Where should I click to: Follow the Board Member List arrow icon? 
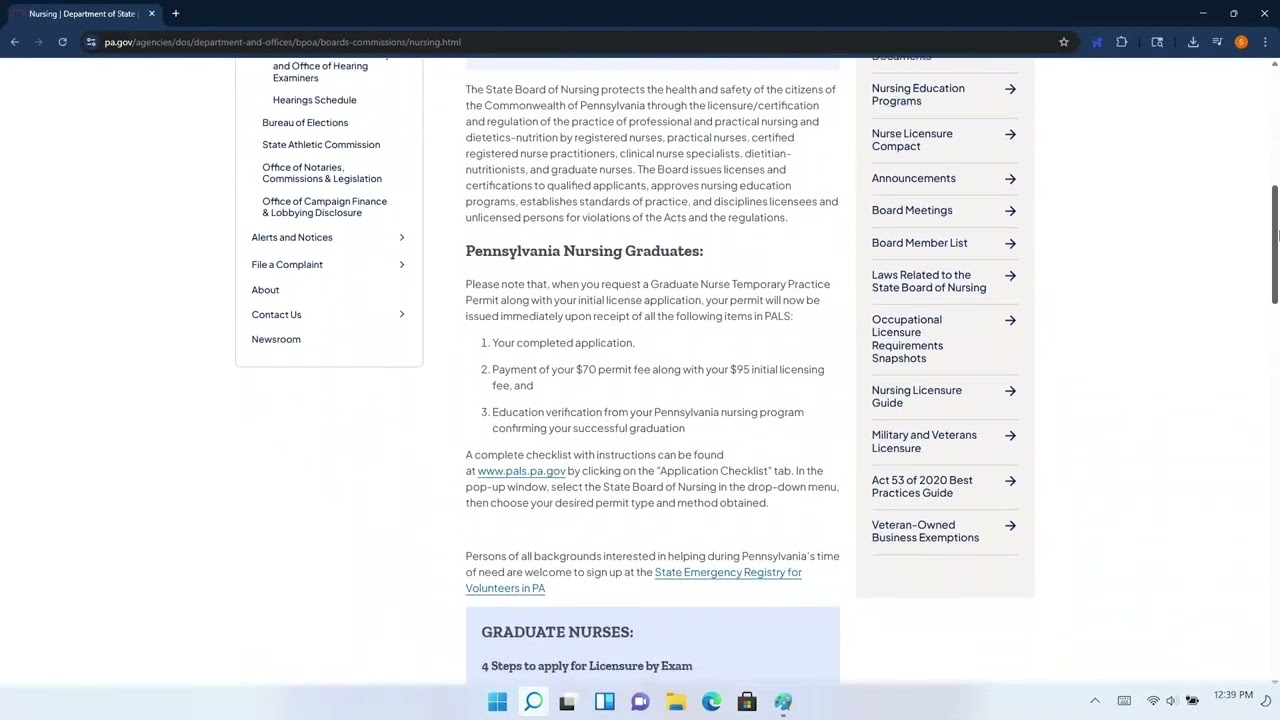pyautogui.click(x=1010, y=243)
